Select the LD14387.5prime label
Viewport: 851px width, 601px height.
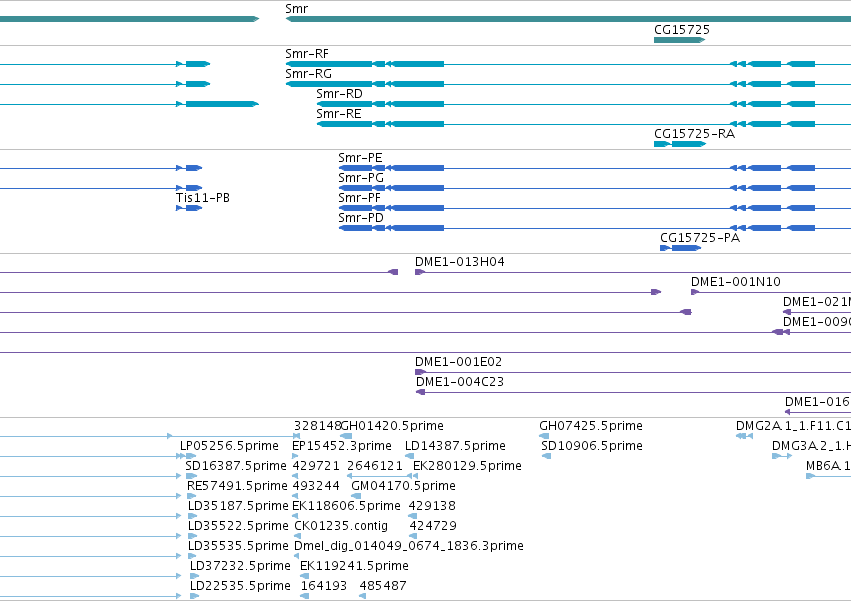click(x=455, y=446)
